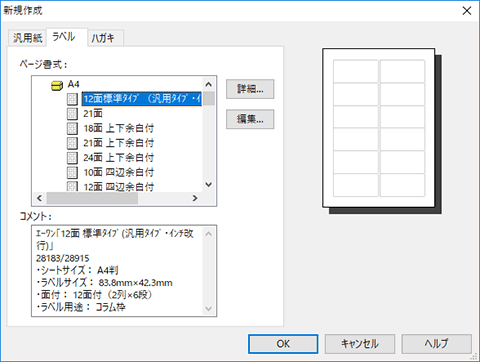Click the sheet icon next to 12面 四辺余白付

click(72, 186)
